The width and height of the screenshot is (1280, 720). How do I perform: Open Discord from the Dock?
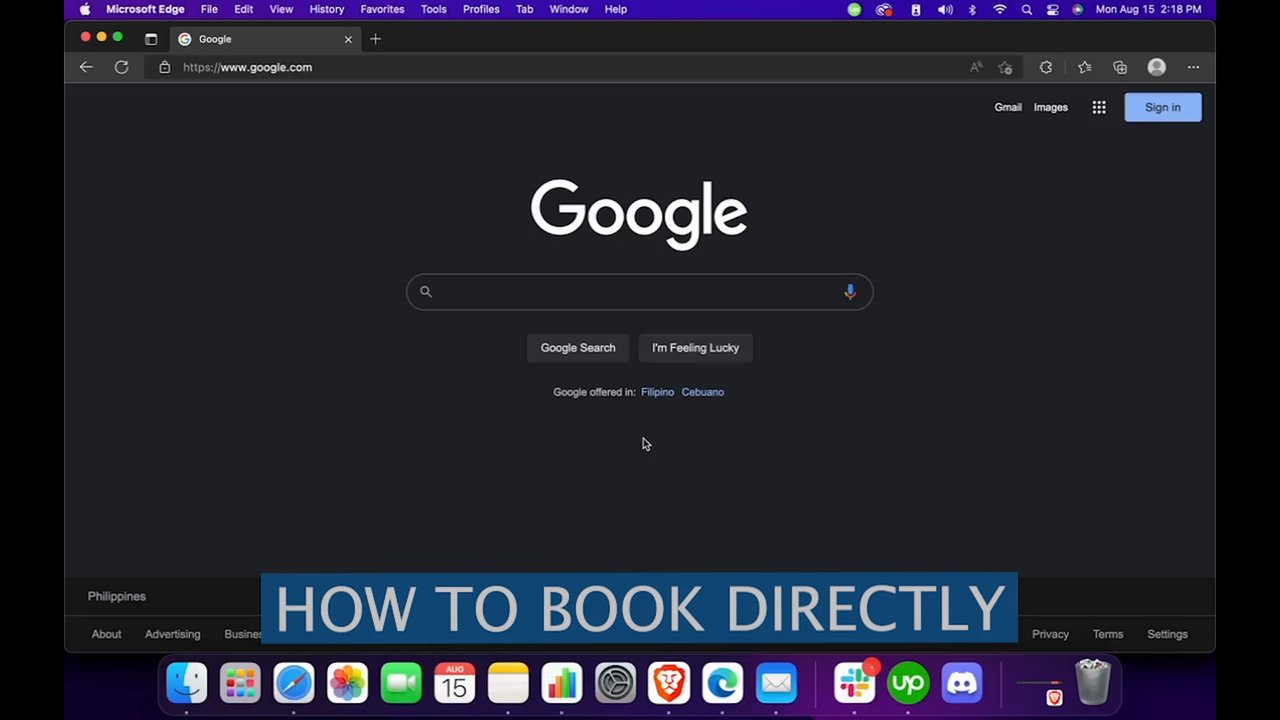point(962,684)
